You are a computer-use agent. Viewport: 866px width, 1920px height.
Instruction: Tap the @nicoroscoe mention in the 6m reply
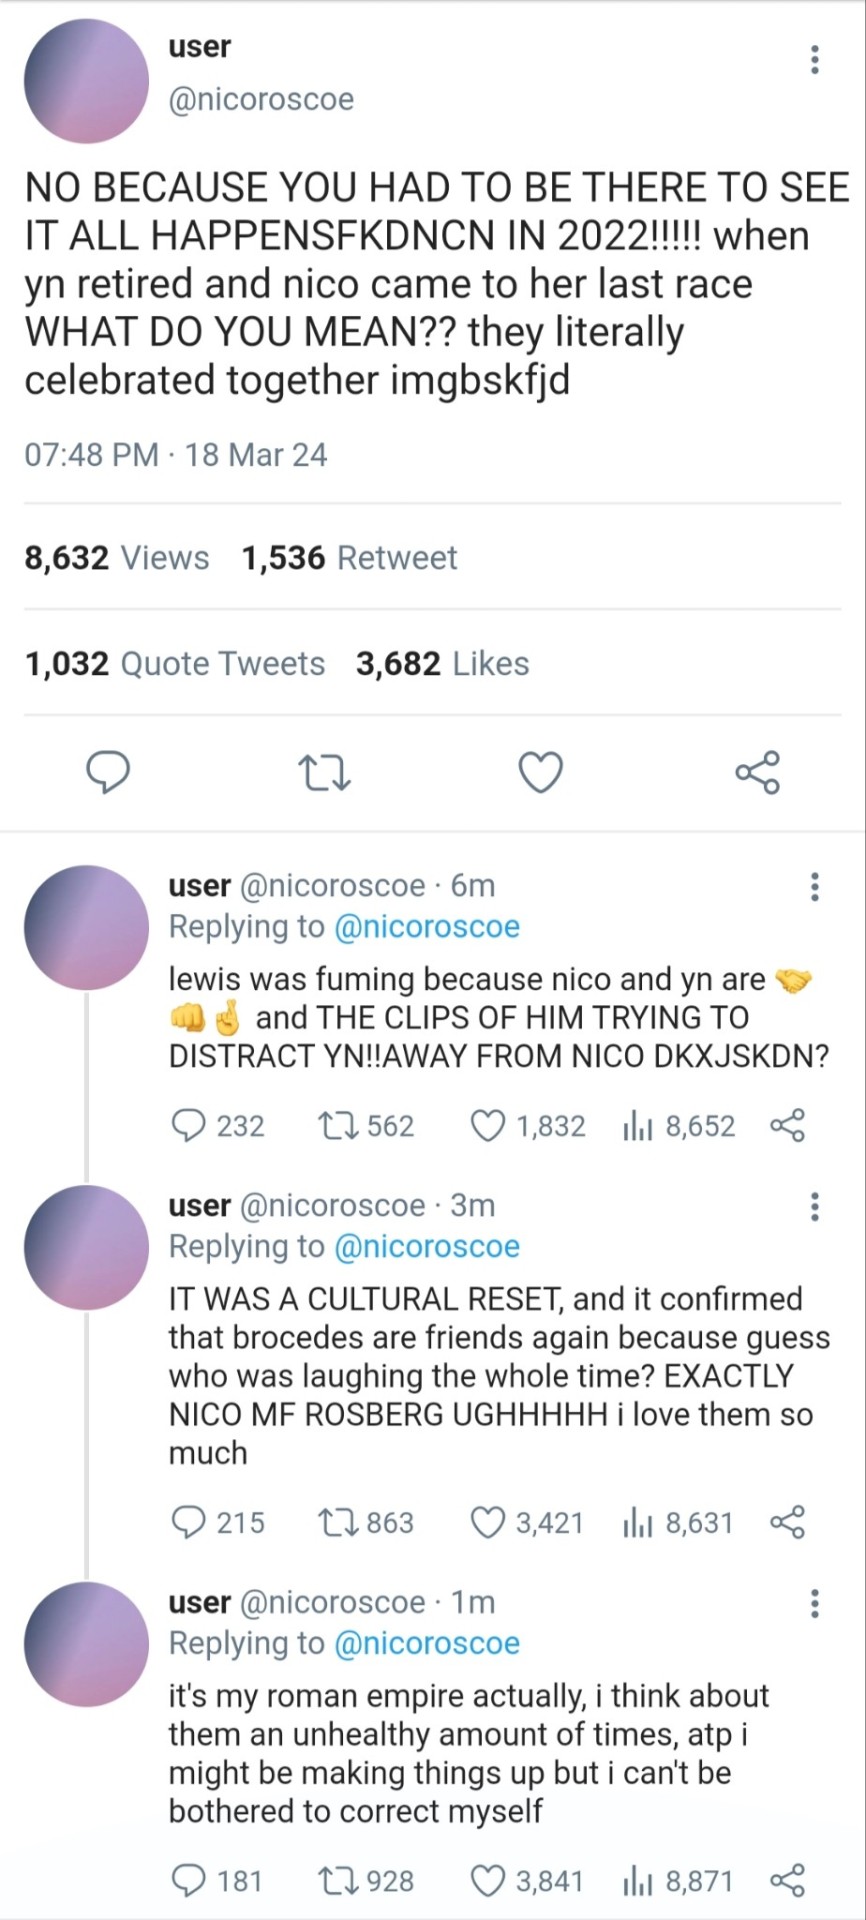point(426,927)
